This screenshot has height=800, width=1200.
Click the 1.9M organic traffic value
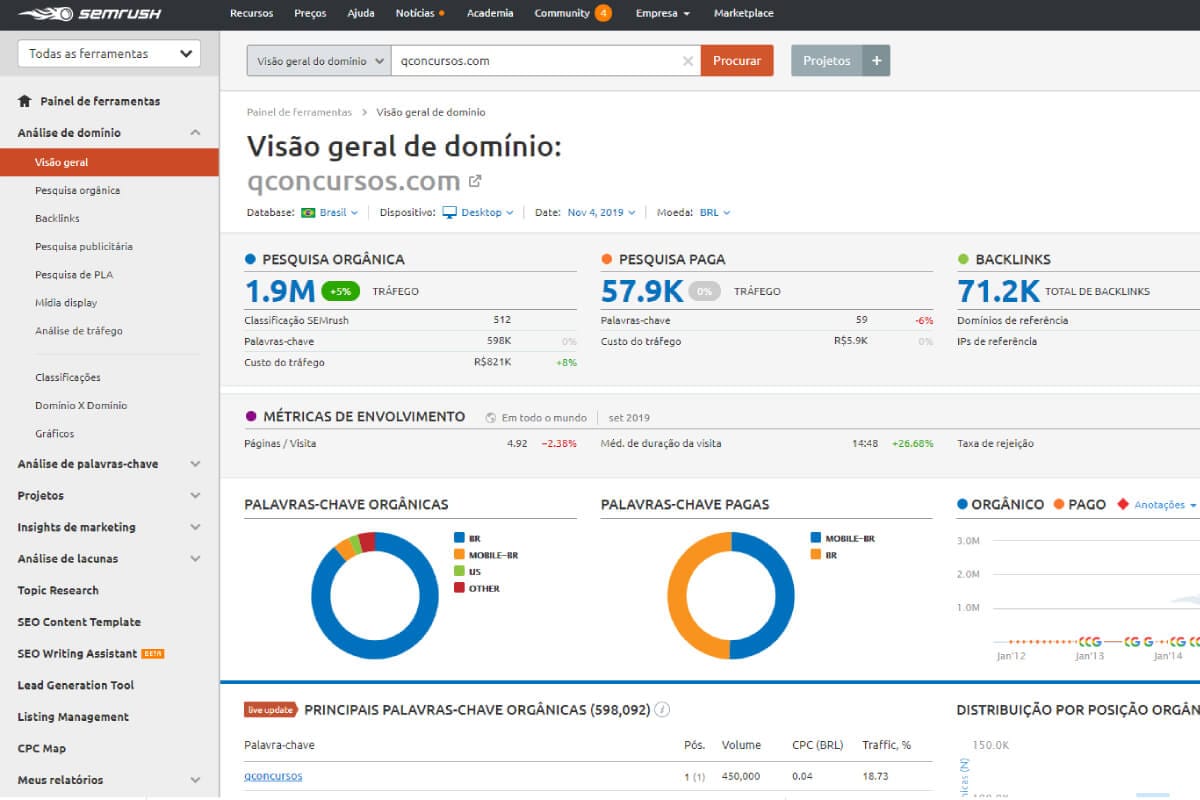click(280, 291)
